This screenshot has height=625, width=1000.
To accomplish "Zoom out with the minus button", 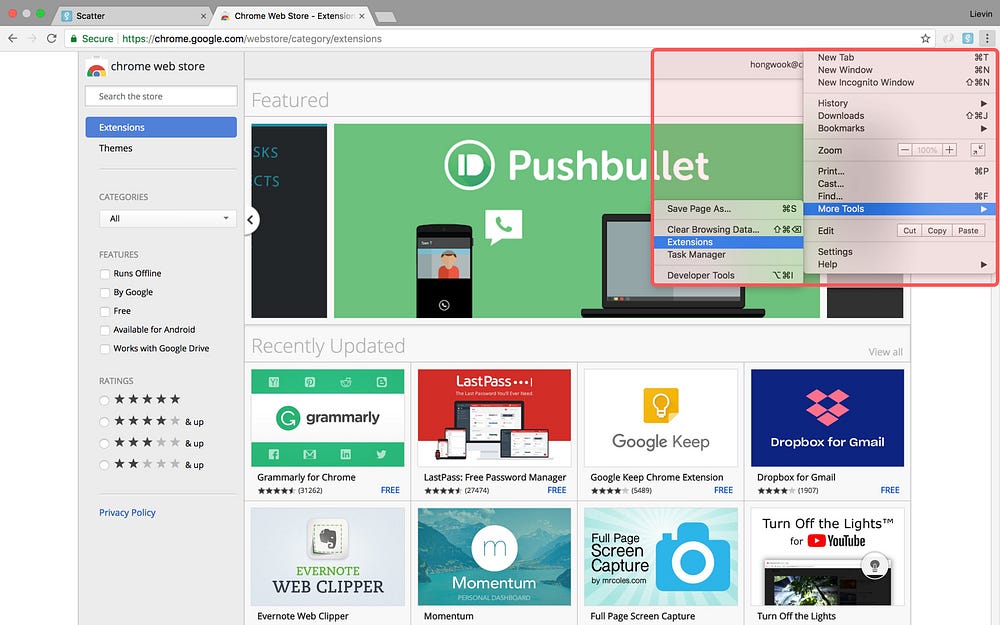I will [x=904, y=150].
